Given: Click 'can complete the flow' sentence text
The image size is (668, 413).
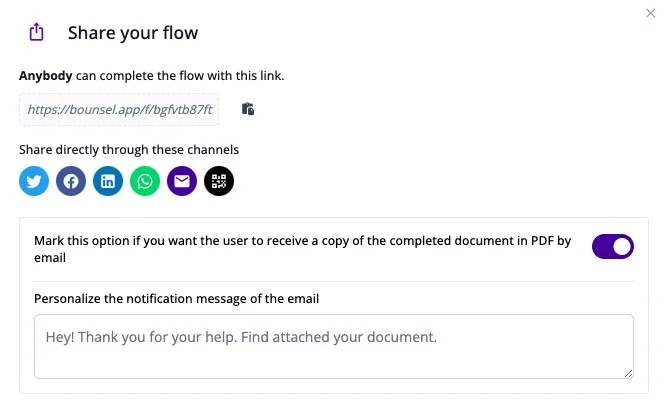Looking at the screenshot, I should pyautogui.click(x=180, y=76).
